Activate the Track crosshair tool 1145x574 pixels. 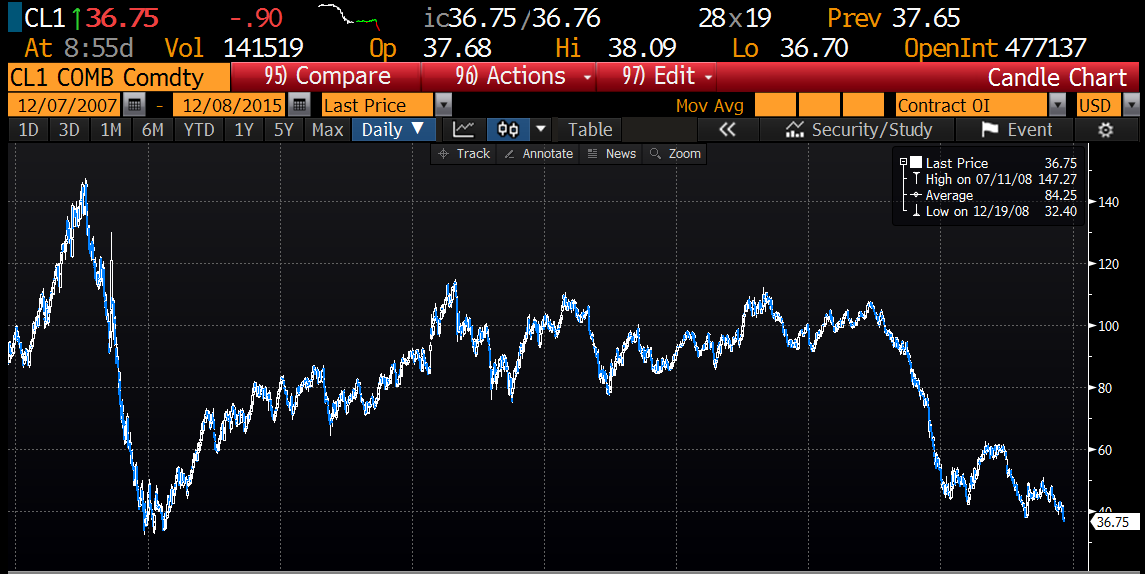click(x=463, y=153)
